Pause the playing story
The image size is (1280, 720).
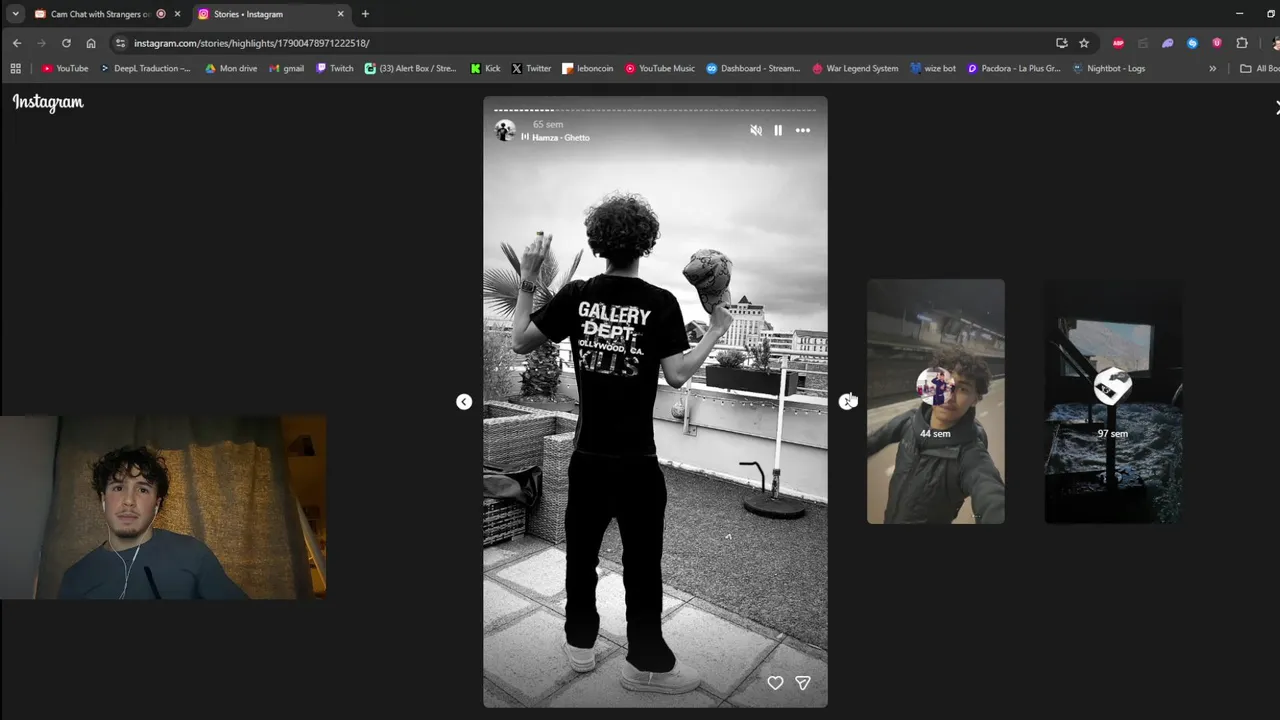[x=778, y=130]
